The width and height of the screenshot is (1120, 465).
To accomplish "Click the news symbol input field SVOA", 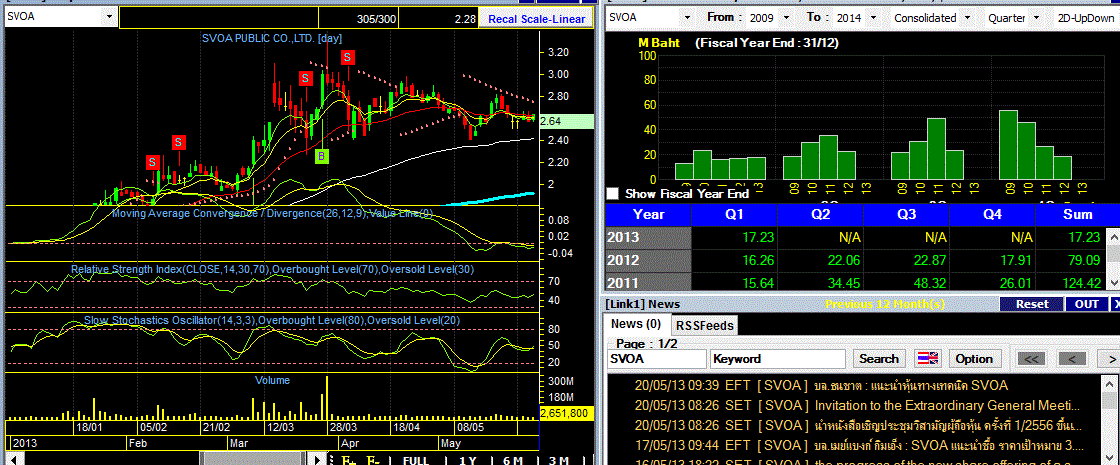I will (x=656, y=359).
